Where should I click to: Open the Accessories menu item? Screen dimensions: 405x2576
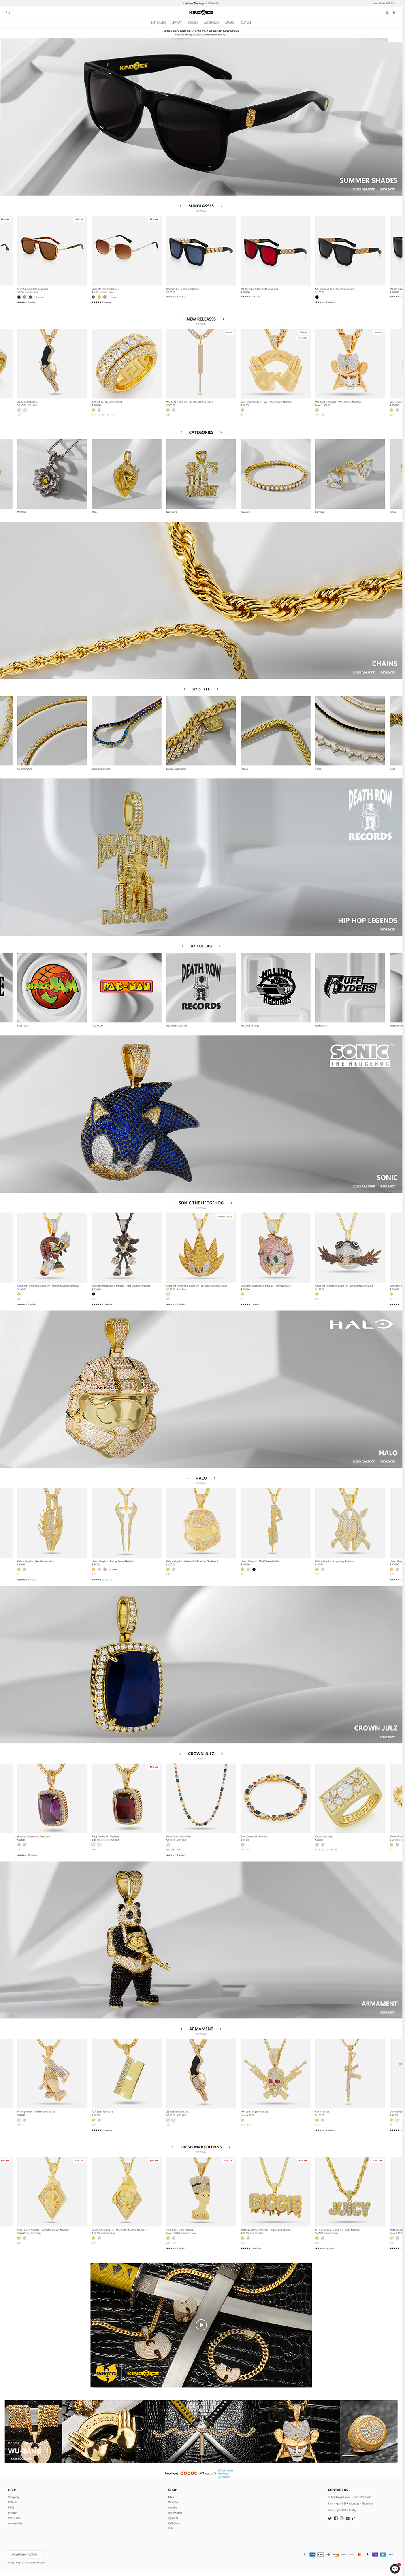click(211, 22)
